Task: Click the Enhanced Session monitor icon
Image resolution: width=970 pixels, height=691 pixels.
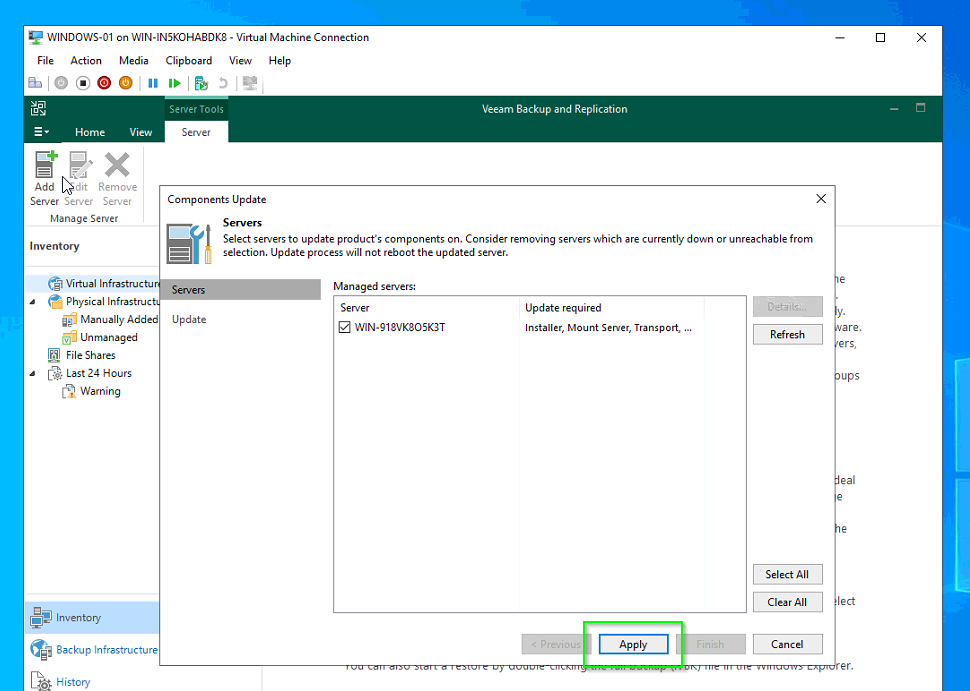Action: 250,83
